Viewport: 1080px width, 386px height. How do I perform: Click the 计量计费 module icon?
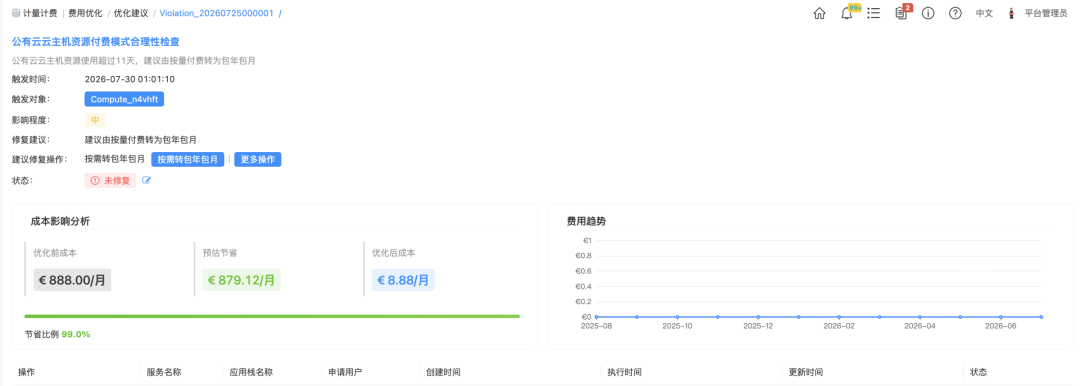[16, 13]
